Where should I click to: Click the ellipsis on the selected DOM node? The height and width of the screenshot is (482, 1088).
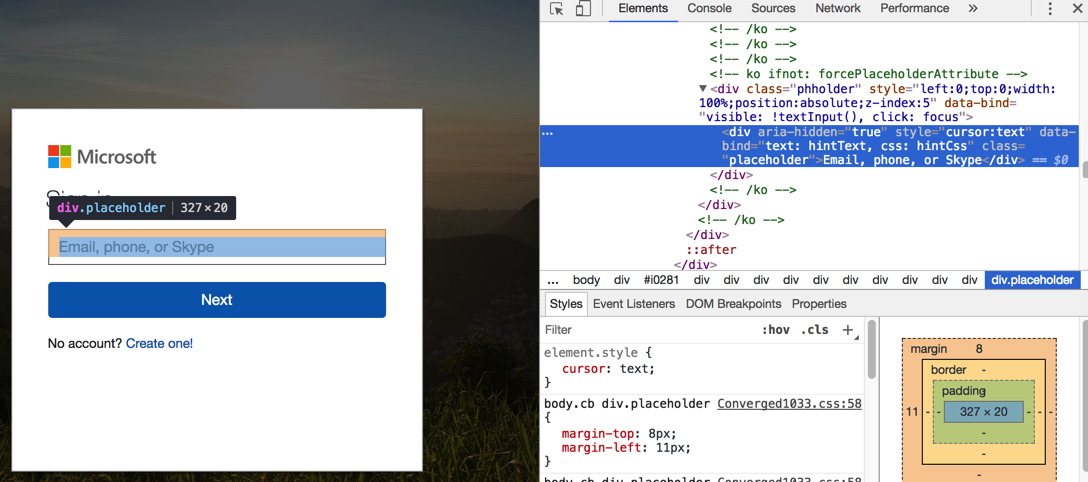coord(547,132)
